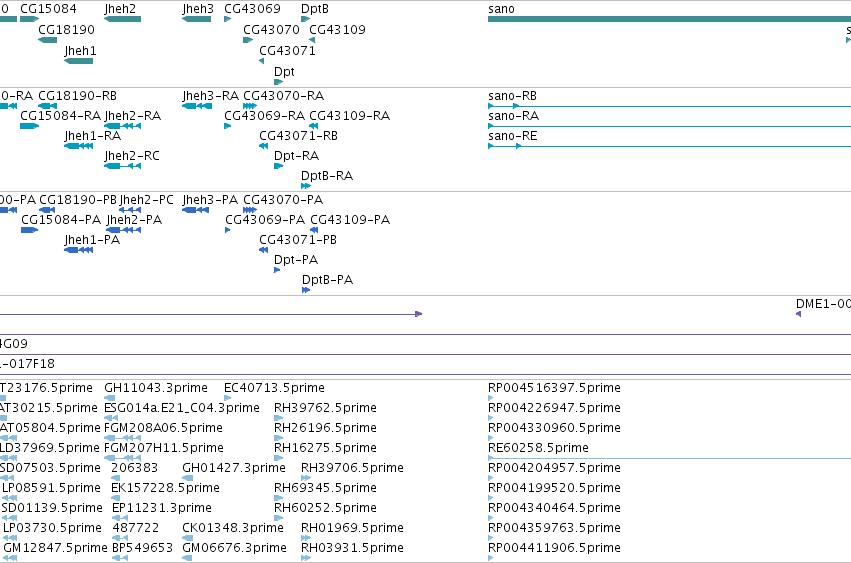Select the CG43071 gene label
The height and width of the screenshot is (563, 851).
click(x=287, y=50)
